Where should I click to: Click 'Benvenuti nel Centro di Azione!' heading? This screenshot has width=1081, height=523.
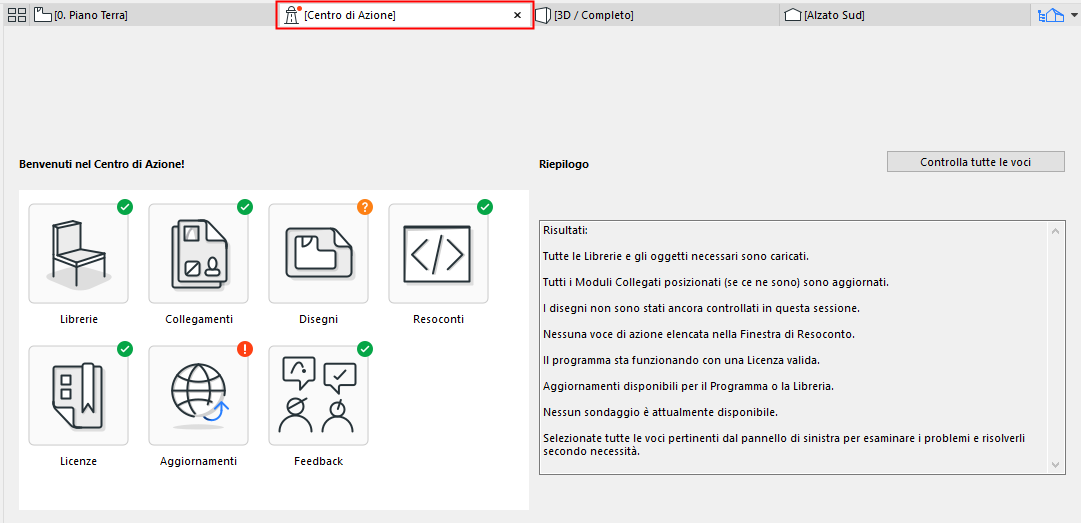(102, 165)
